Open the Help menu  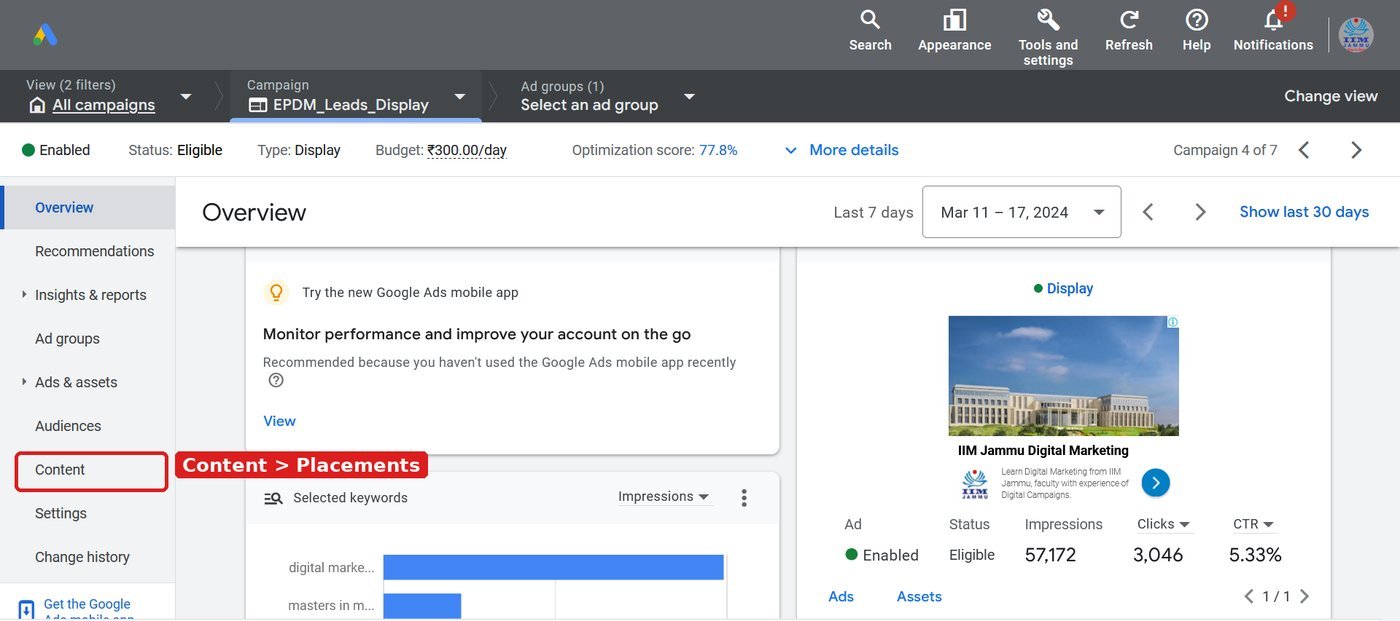[x=1196, y=30]
